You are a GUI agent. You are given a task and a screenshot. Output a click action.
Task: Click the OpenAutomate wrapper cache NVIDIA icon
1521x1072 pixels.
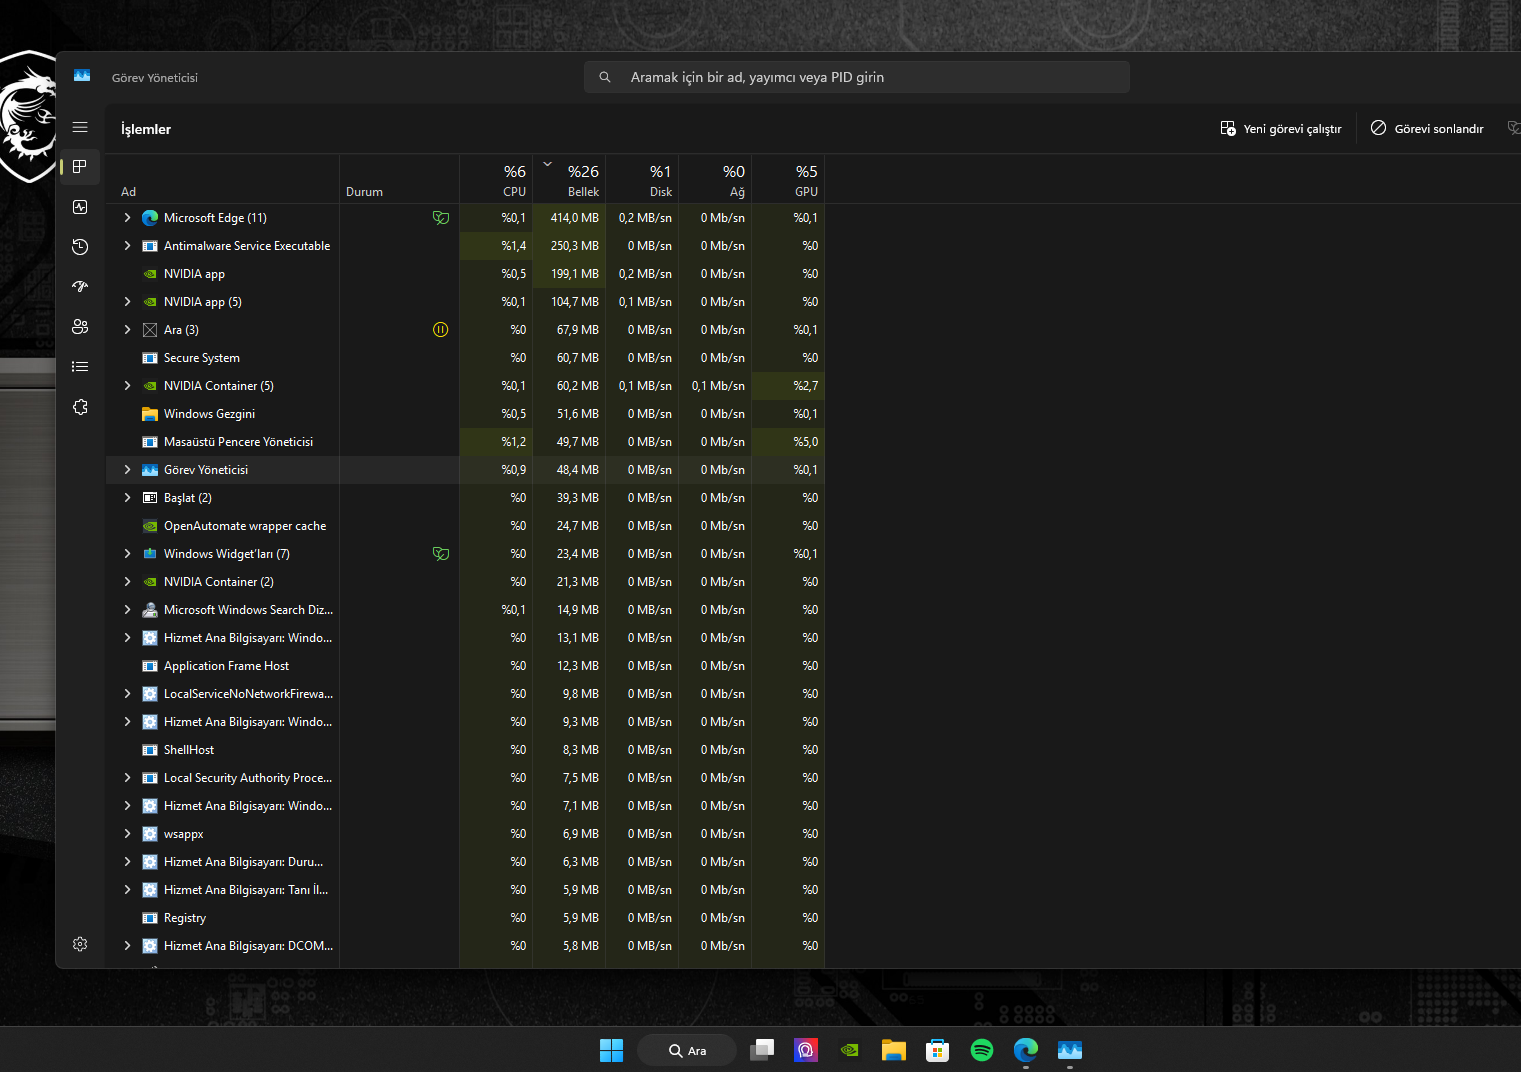pyautogui.click(x=150, y=526)
